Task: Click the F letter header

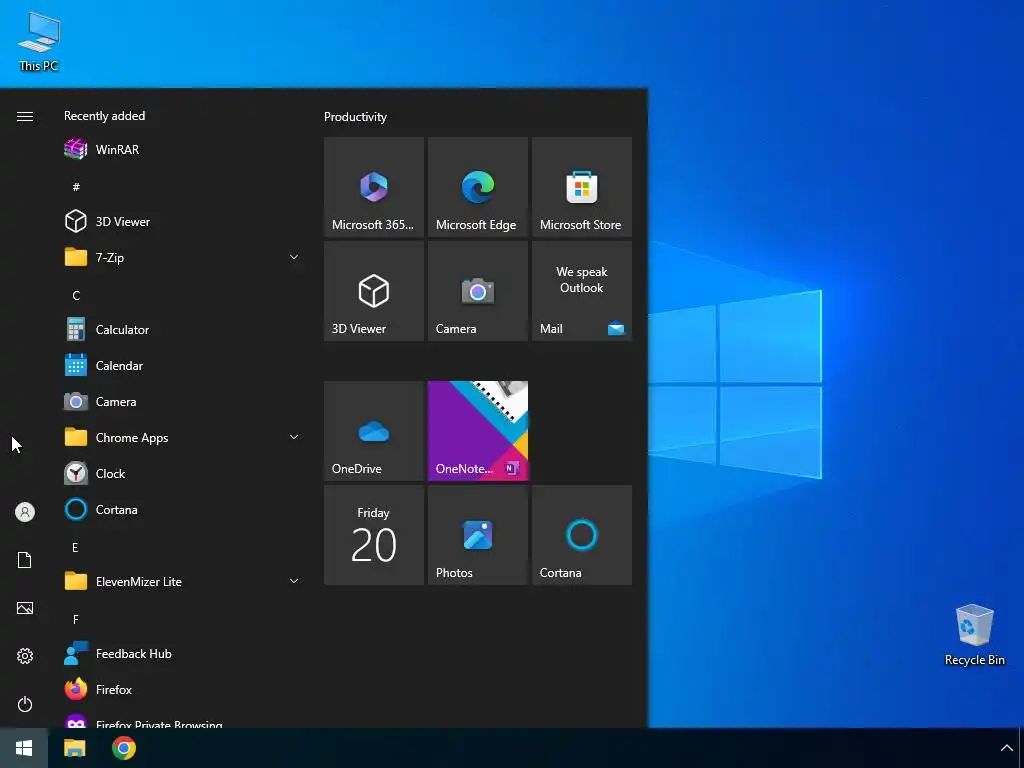Action: 76,619
